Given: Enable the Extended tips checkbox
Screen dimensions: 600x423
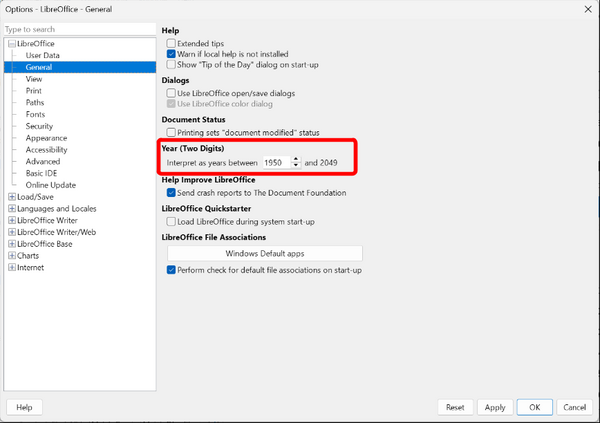Looking at the screenshot, I should coord(171,43).
